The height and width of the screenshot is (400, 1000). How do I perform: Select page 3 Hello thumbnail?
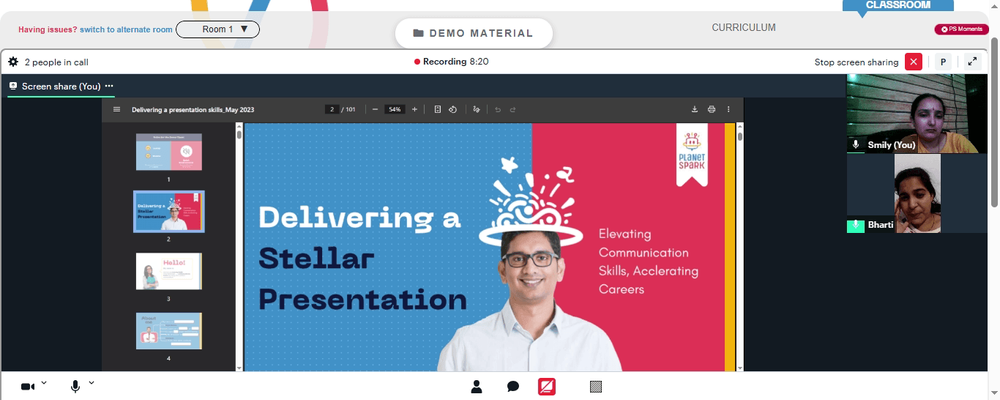(168, 271)
